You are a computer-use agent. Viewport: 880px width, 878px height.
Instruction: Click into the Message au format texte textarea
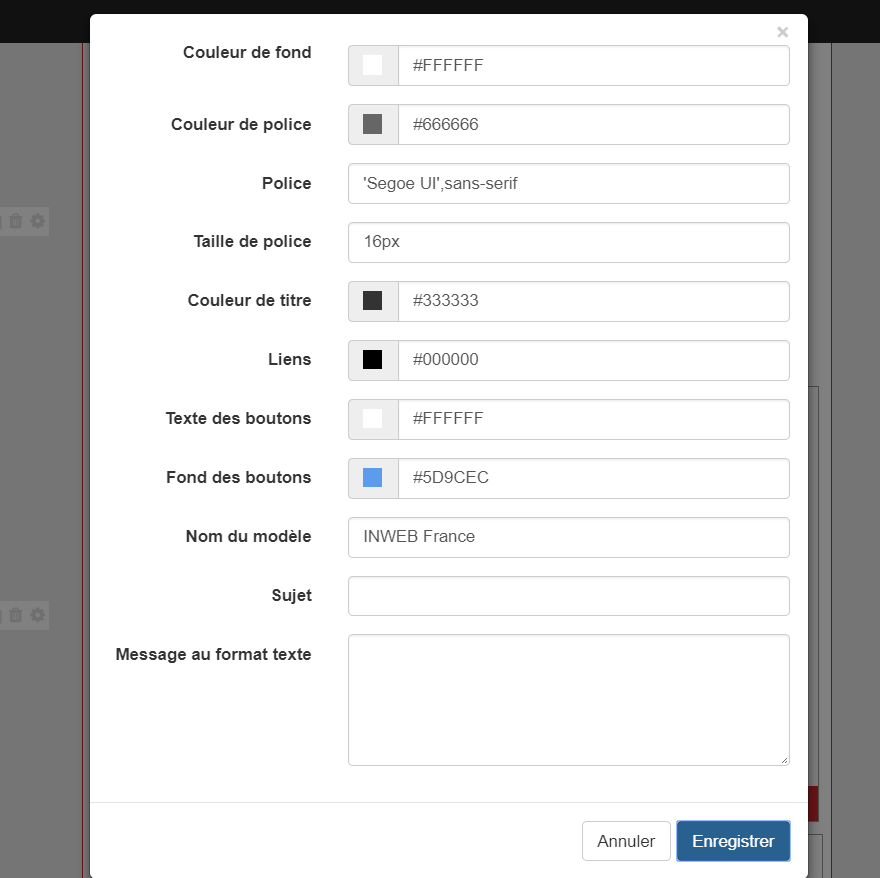[569, 699]
